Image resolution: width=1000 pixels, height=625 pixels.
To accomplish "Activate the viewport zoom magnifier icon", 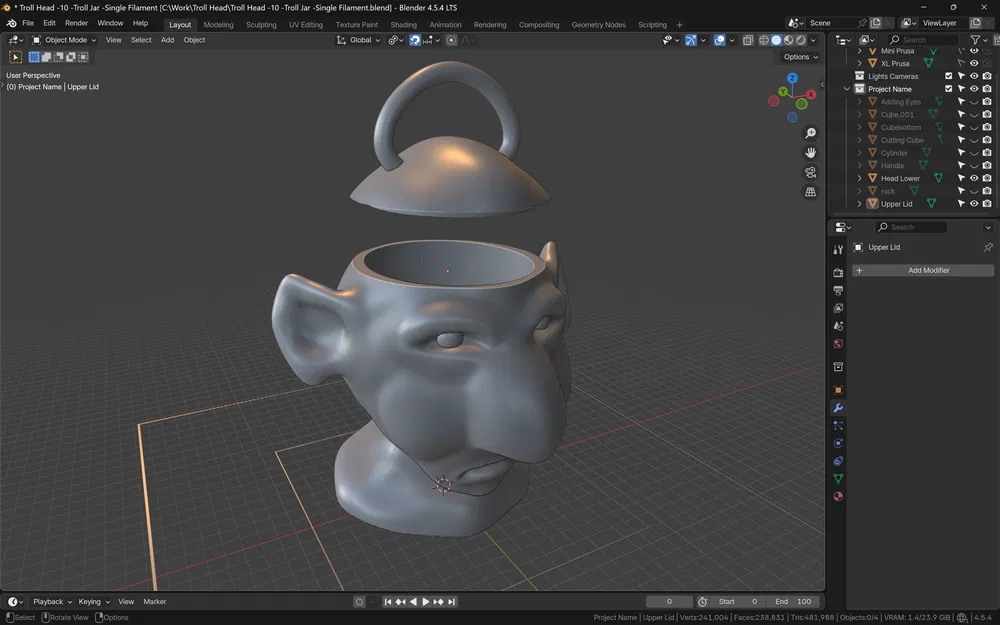I will coord(811,132).
